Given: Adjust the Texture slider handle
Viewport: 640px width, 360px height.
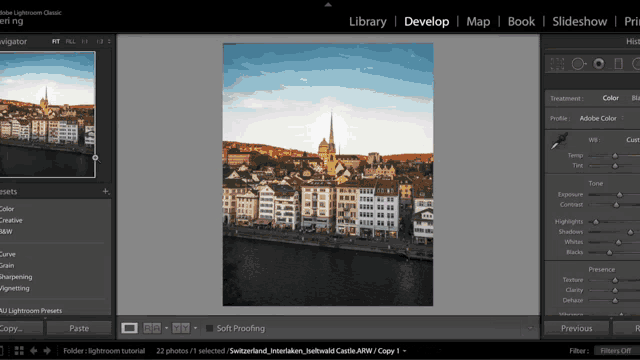Looking at the screenshot, I should (615, 280).
